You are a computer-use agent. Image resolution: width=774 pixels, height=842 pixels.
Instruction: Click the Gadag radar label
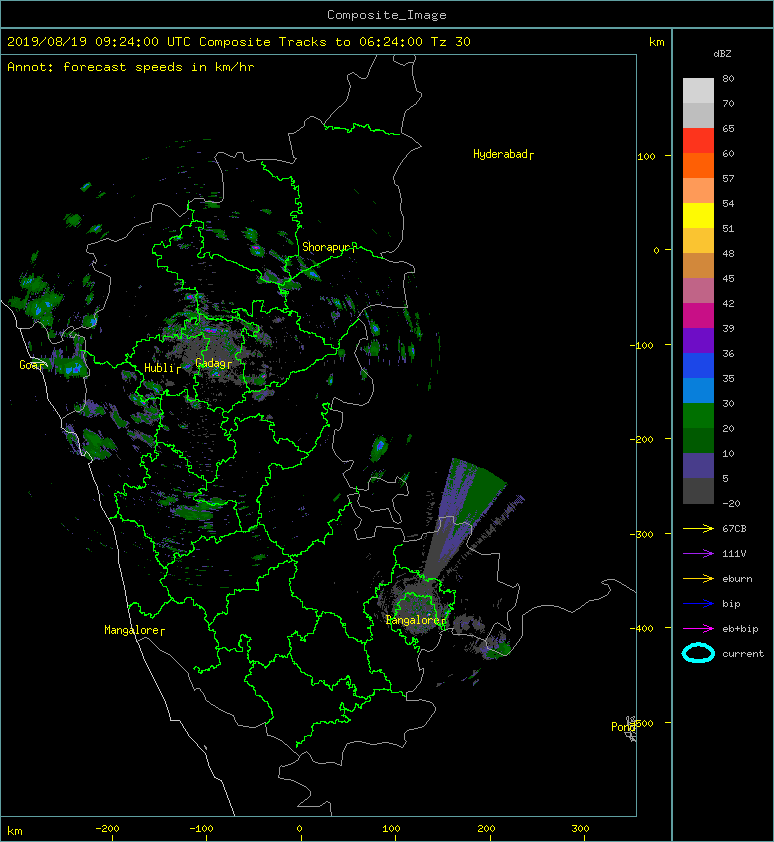(x=211, y=364)
